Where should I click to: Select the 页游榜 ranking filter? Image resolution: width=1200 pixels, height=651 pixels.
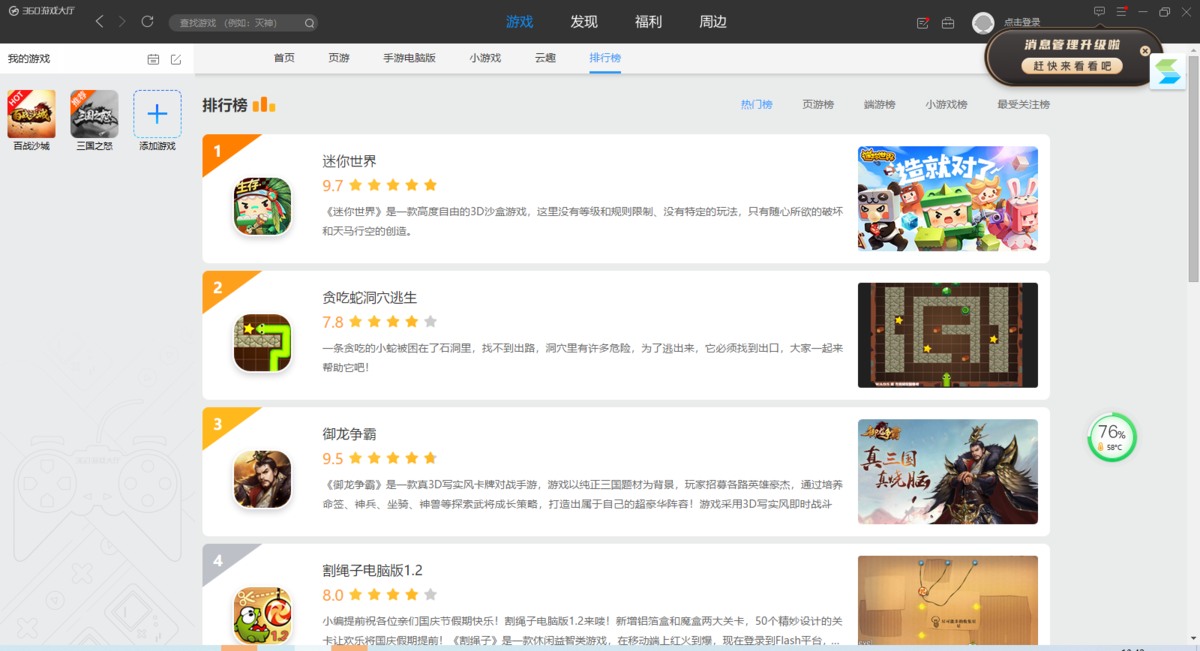(x=818, y=104)
